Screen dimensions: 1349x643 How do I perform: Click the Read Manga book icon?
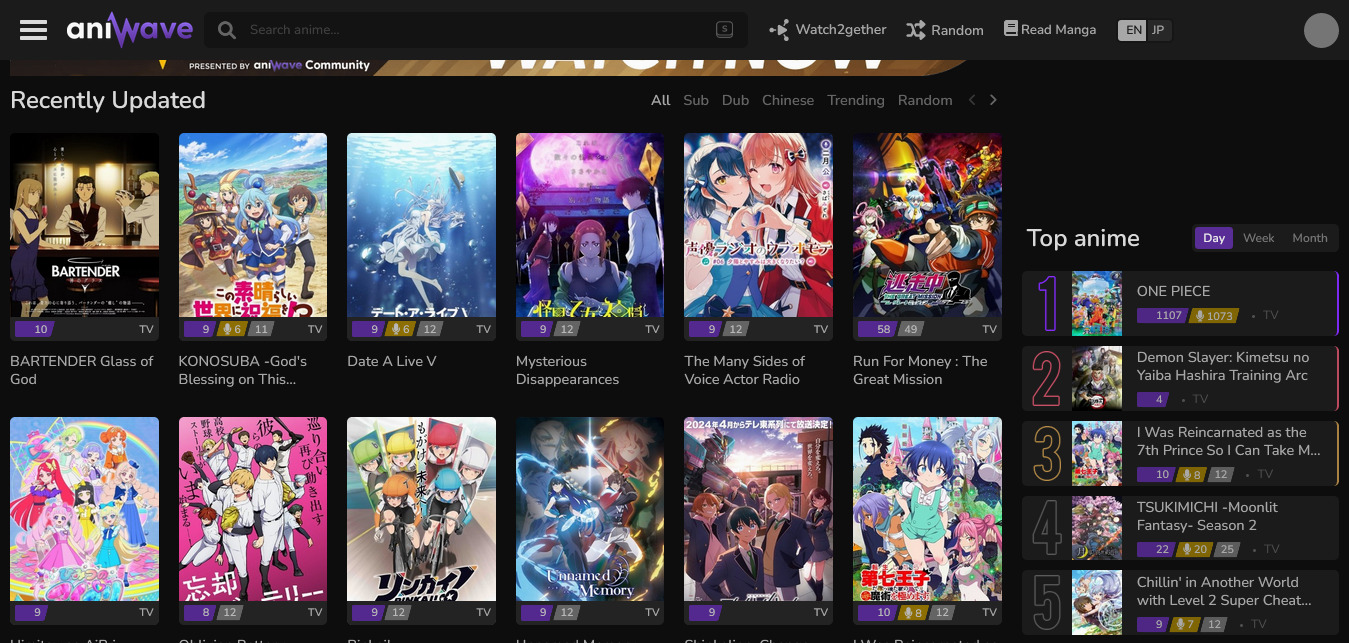coord(1011,29)
